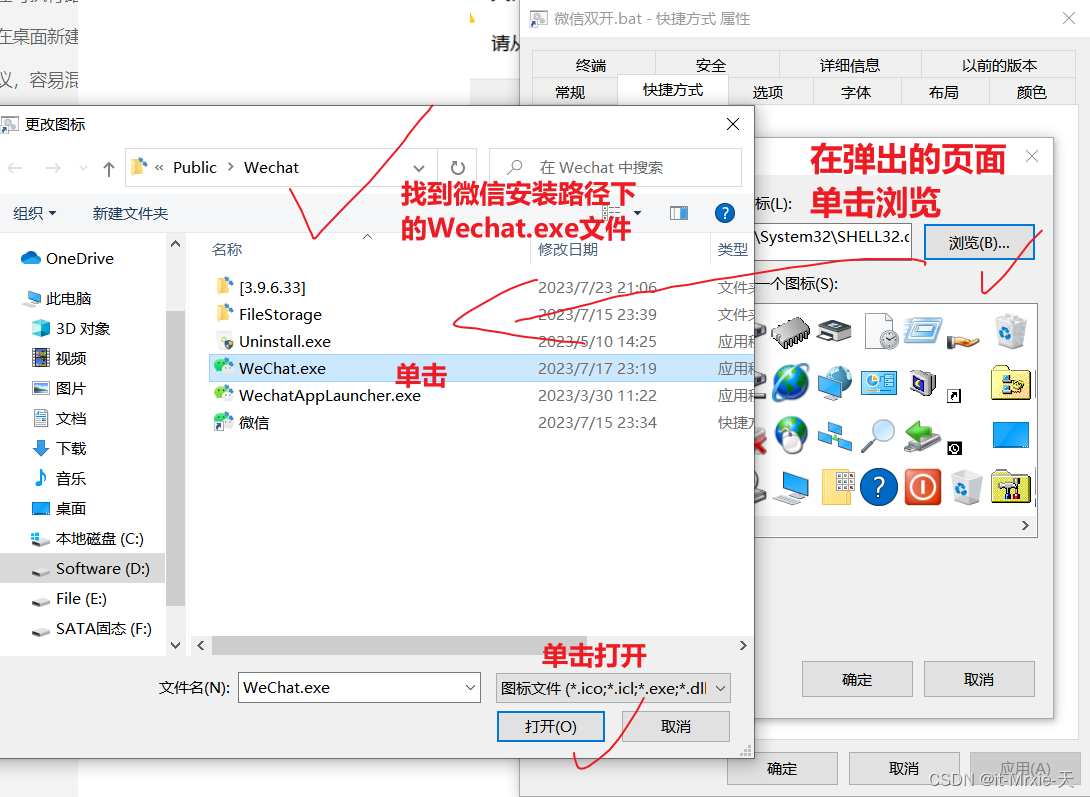Viewport: 1090px width, 797px height.
Task: Click 新建文件夹 in toolbar
Action: click(x=130, y=213)
